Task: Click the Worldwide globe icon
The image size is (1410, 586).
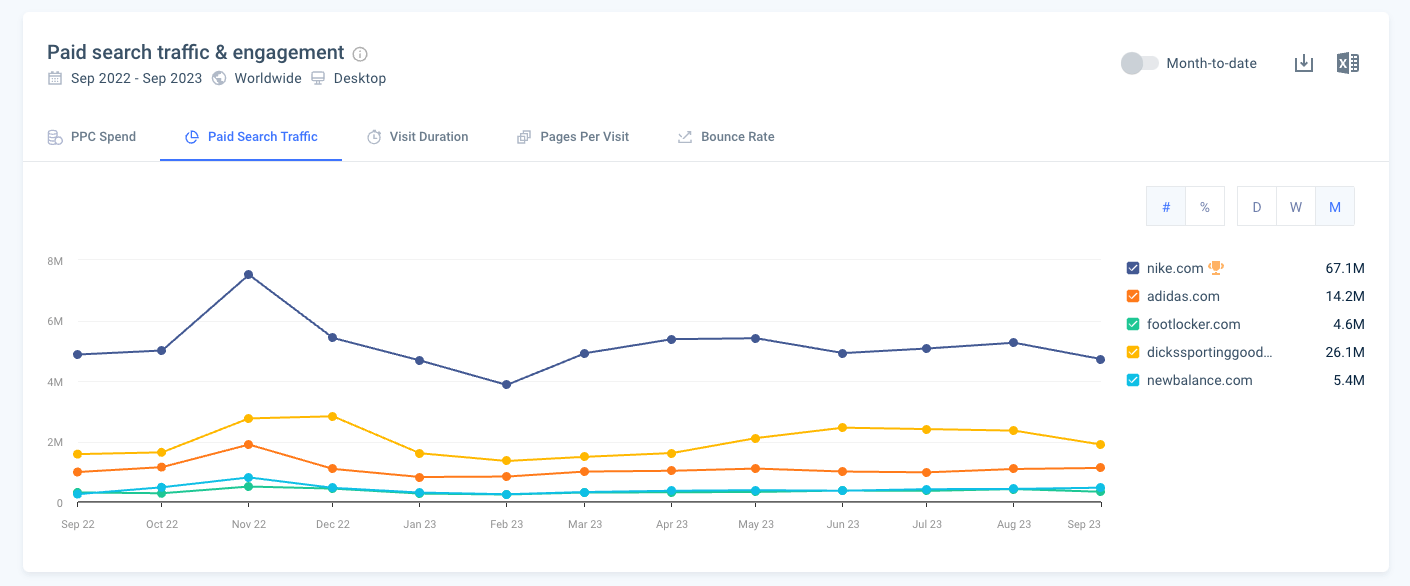Action: 218,77
